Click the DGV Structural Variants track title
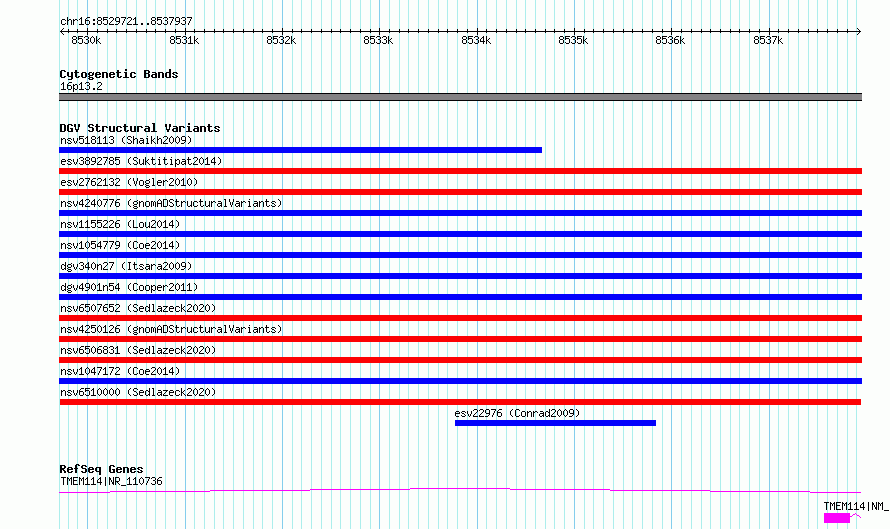The image size is (890, 529). 140,128
